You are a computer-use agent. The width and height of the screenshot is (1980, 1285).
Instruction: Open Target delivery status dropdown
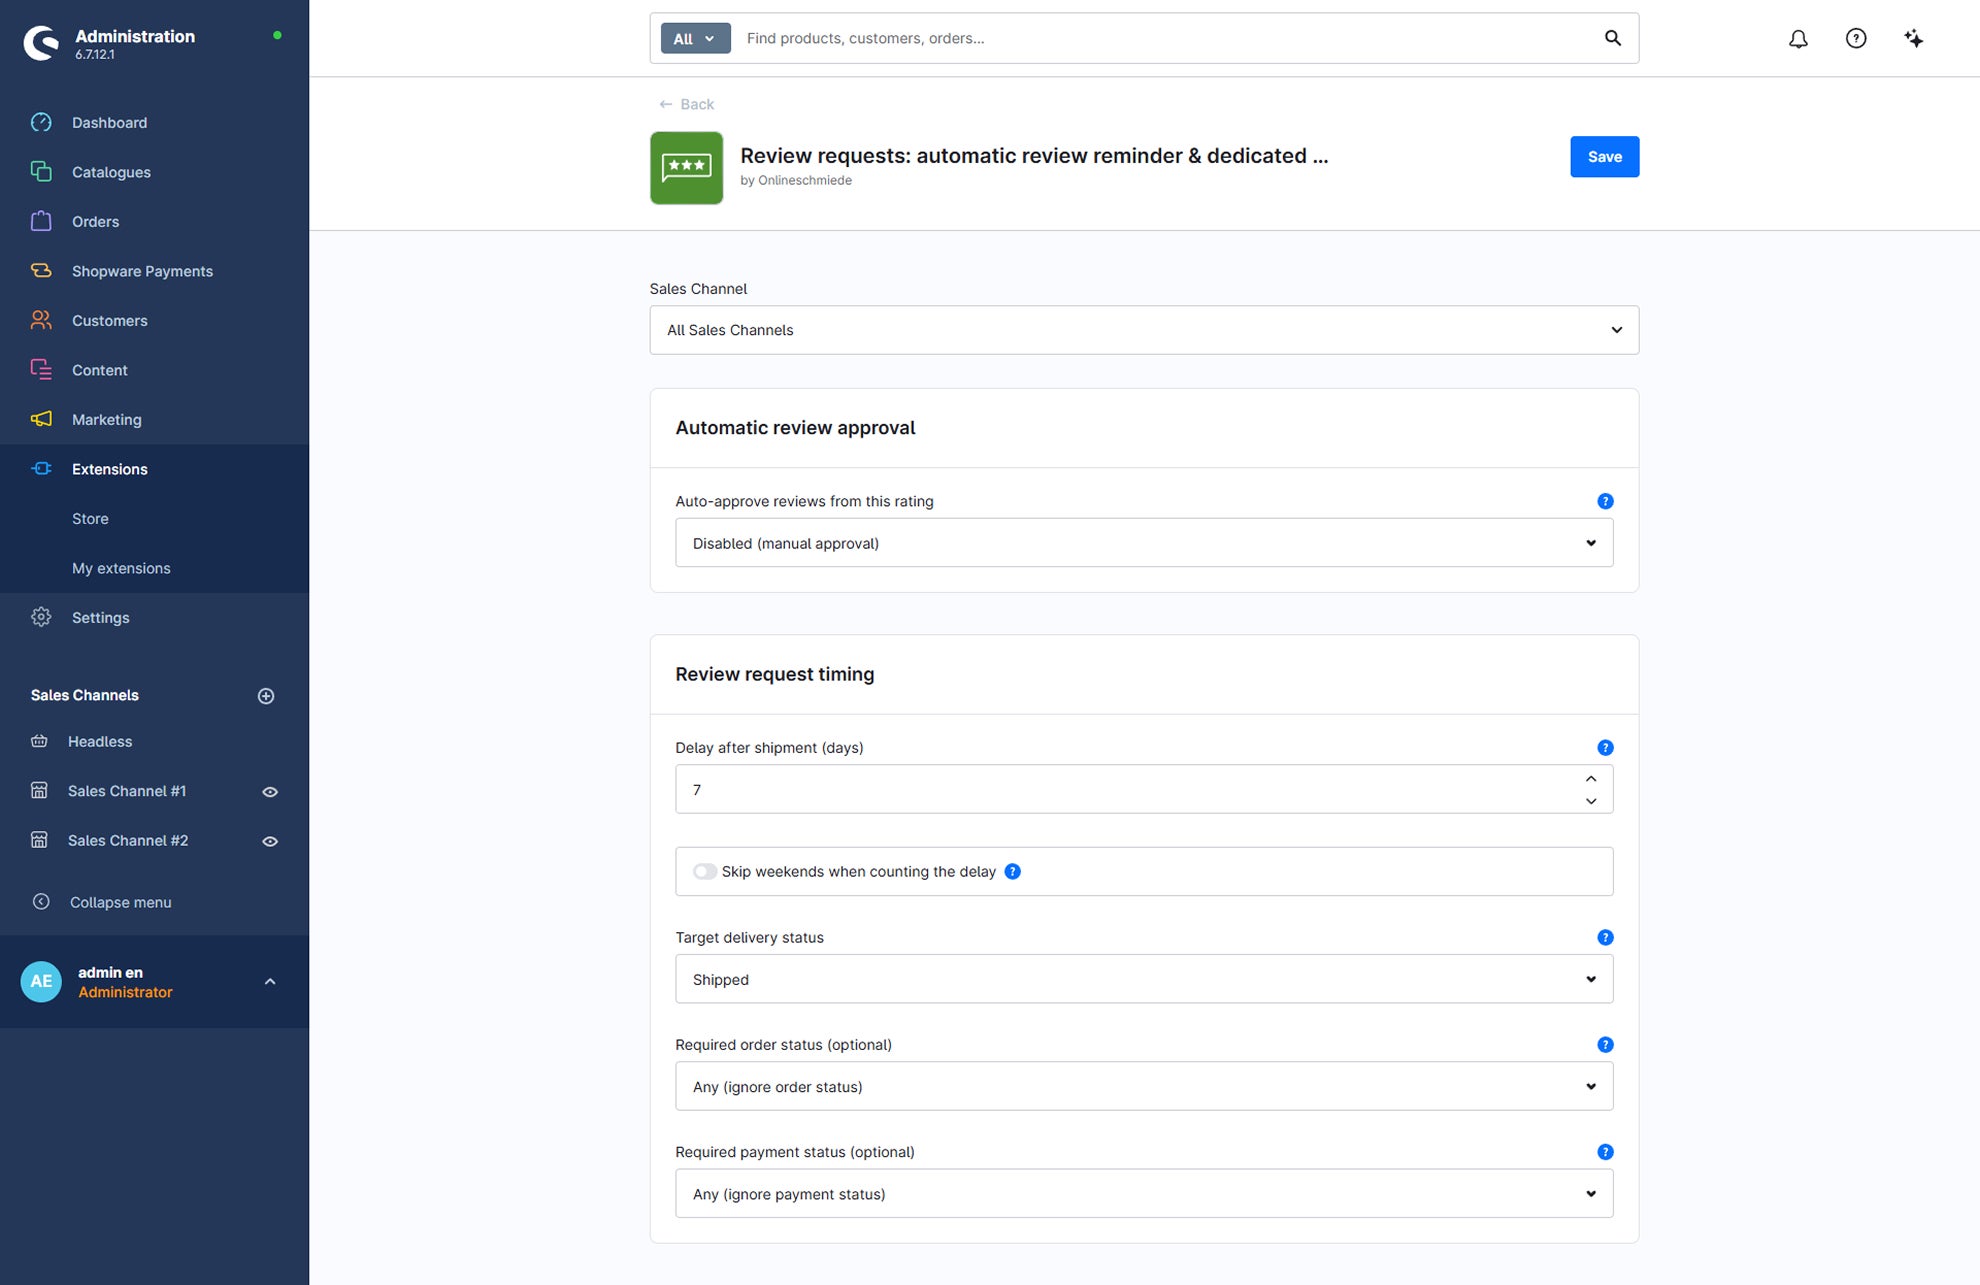click(x=1144, y=979)
